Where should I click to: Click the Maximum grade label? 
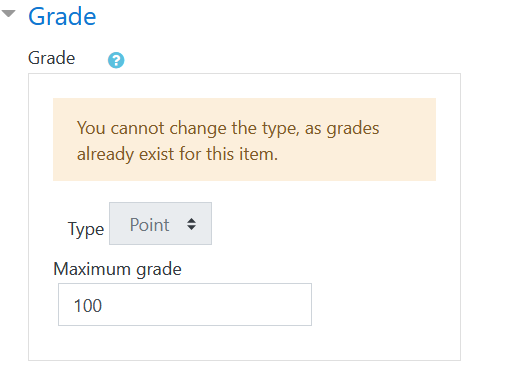117,269
